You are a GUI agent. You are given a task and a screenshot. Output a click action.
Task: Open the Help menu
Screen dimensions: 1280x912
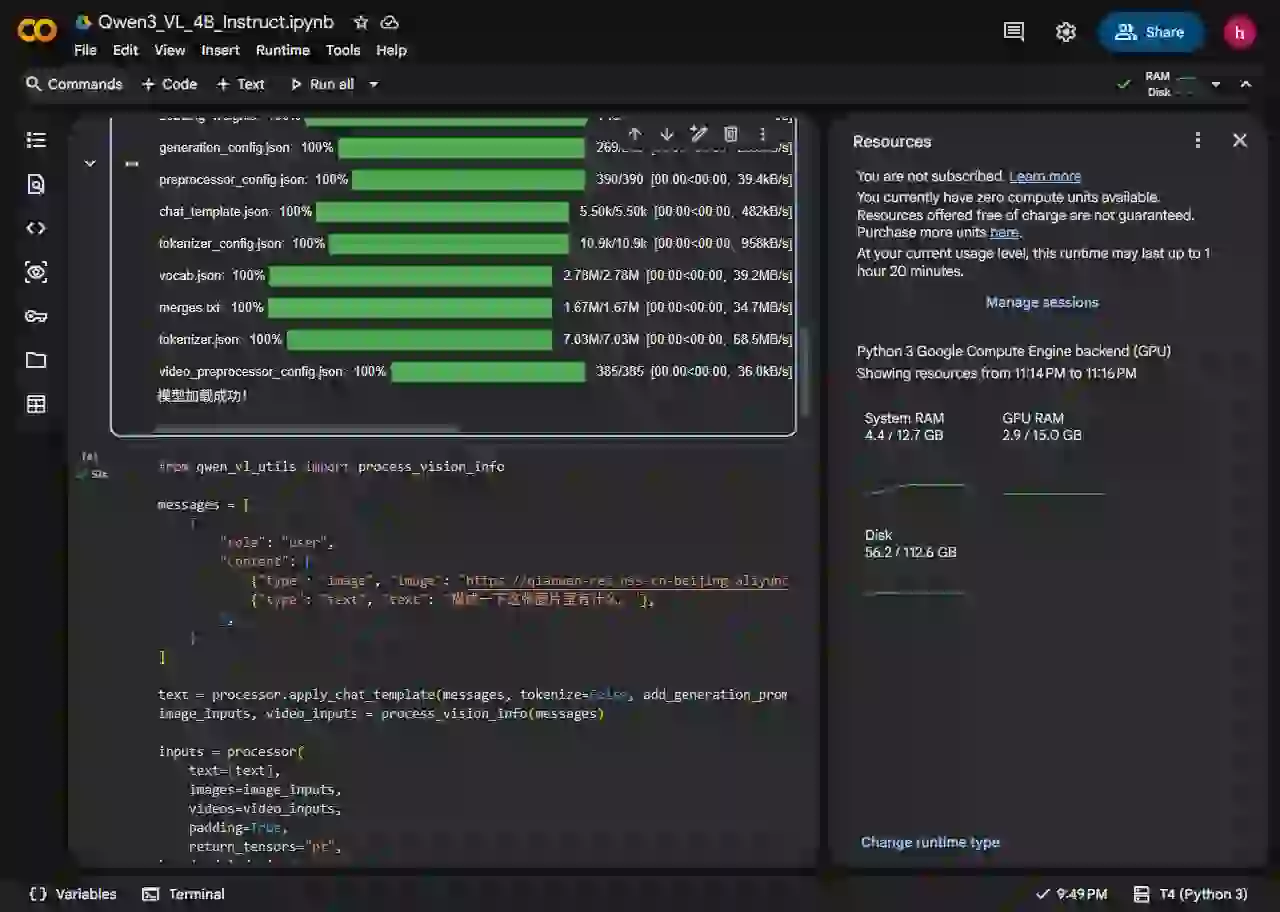point(391,50)
